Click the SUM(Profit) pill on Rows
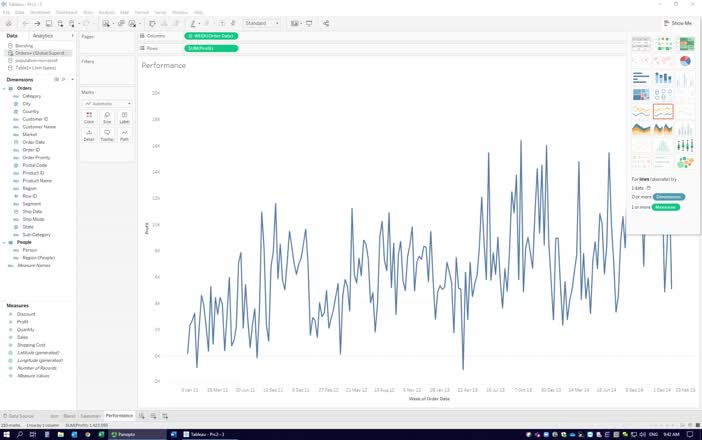The image size is (702, 440). pyautogui.click(x=211, y=47)
